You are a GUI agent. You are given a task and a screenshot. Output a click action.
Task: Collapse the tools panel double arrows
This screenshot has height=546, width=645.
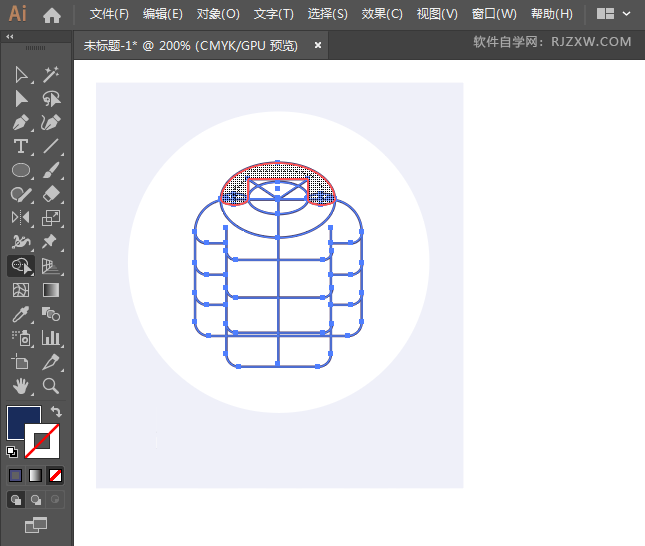[x=10, y=36]
